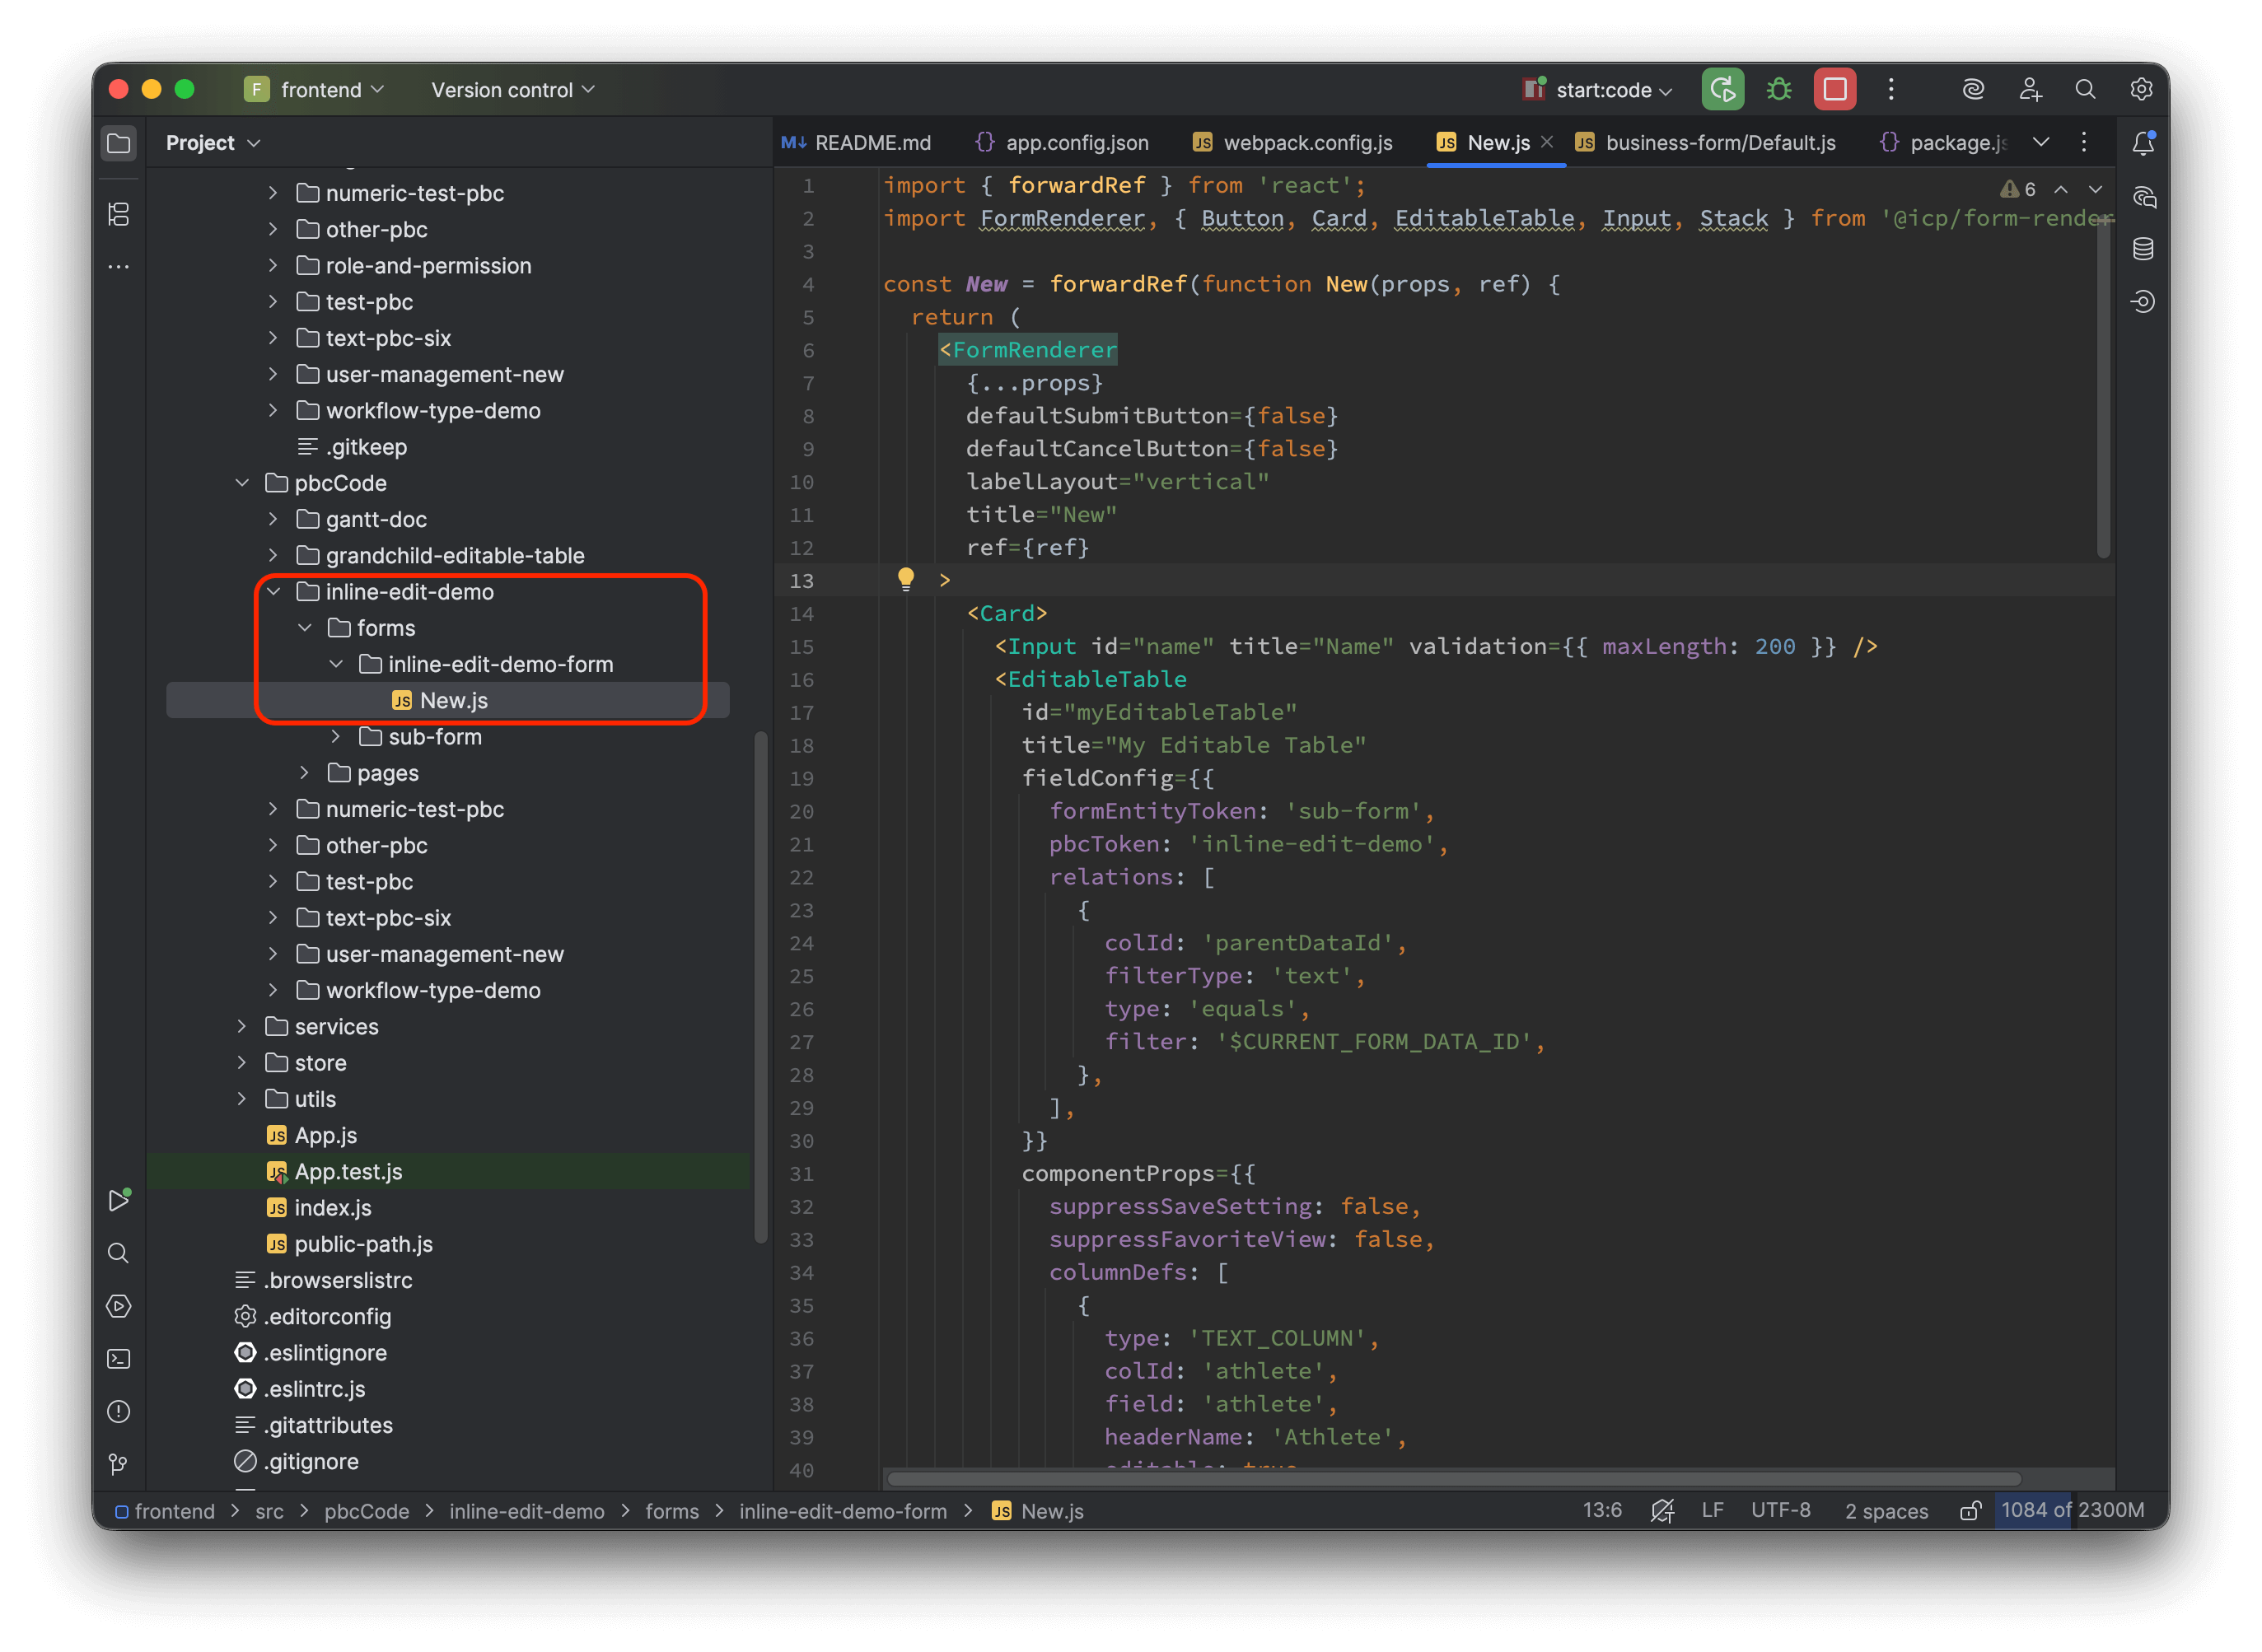Click line number 13 in gutter
The height and width of the screenshot is (1652, 2262).
coord(801,581)
